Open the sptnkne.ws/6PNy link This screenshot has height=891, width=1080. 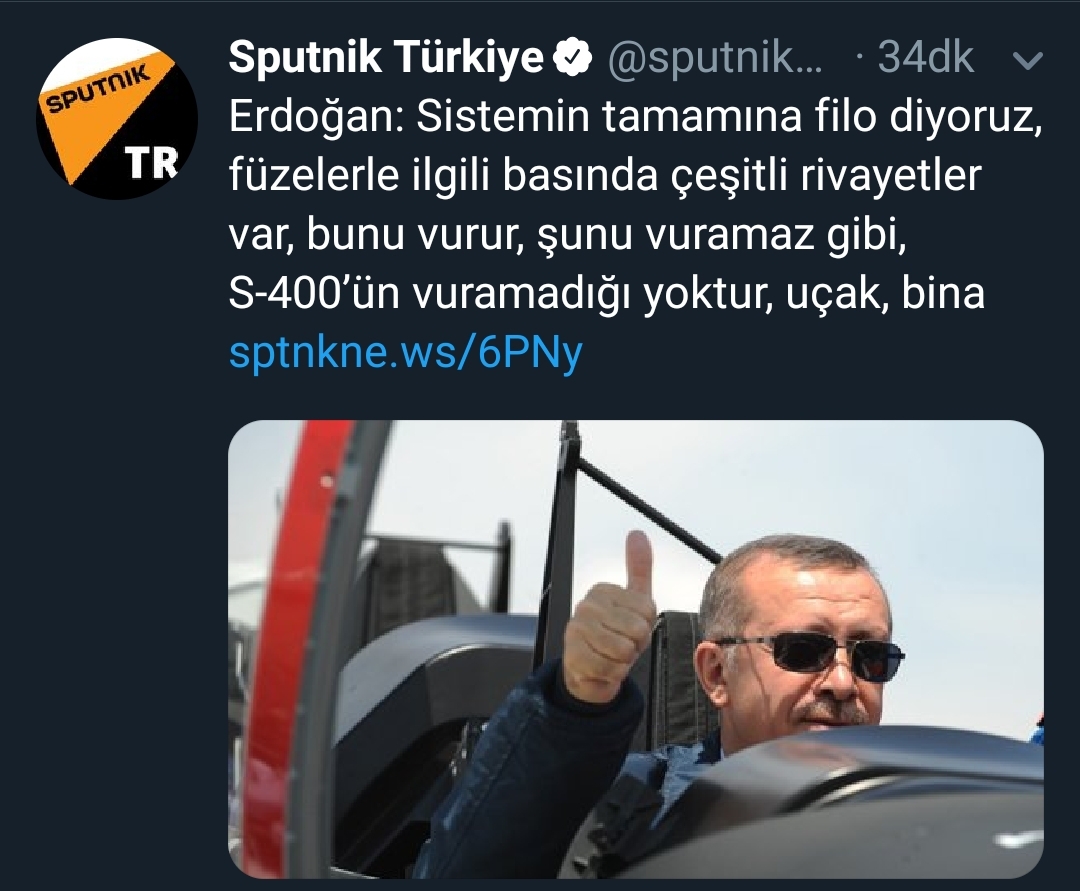tap(406, 353)
